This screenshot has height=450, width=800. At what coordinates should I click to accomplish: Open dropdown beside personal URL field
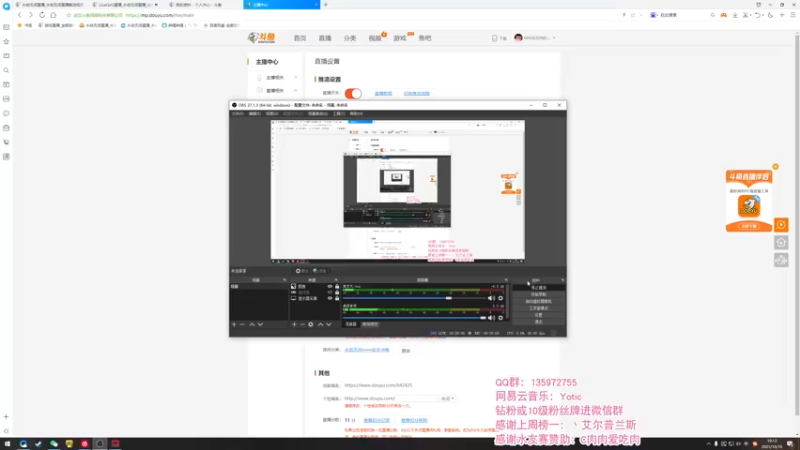point(447,398)
